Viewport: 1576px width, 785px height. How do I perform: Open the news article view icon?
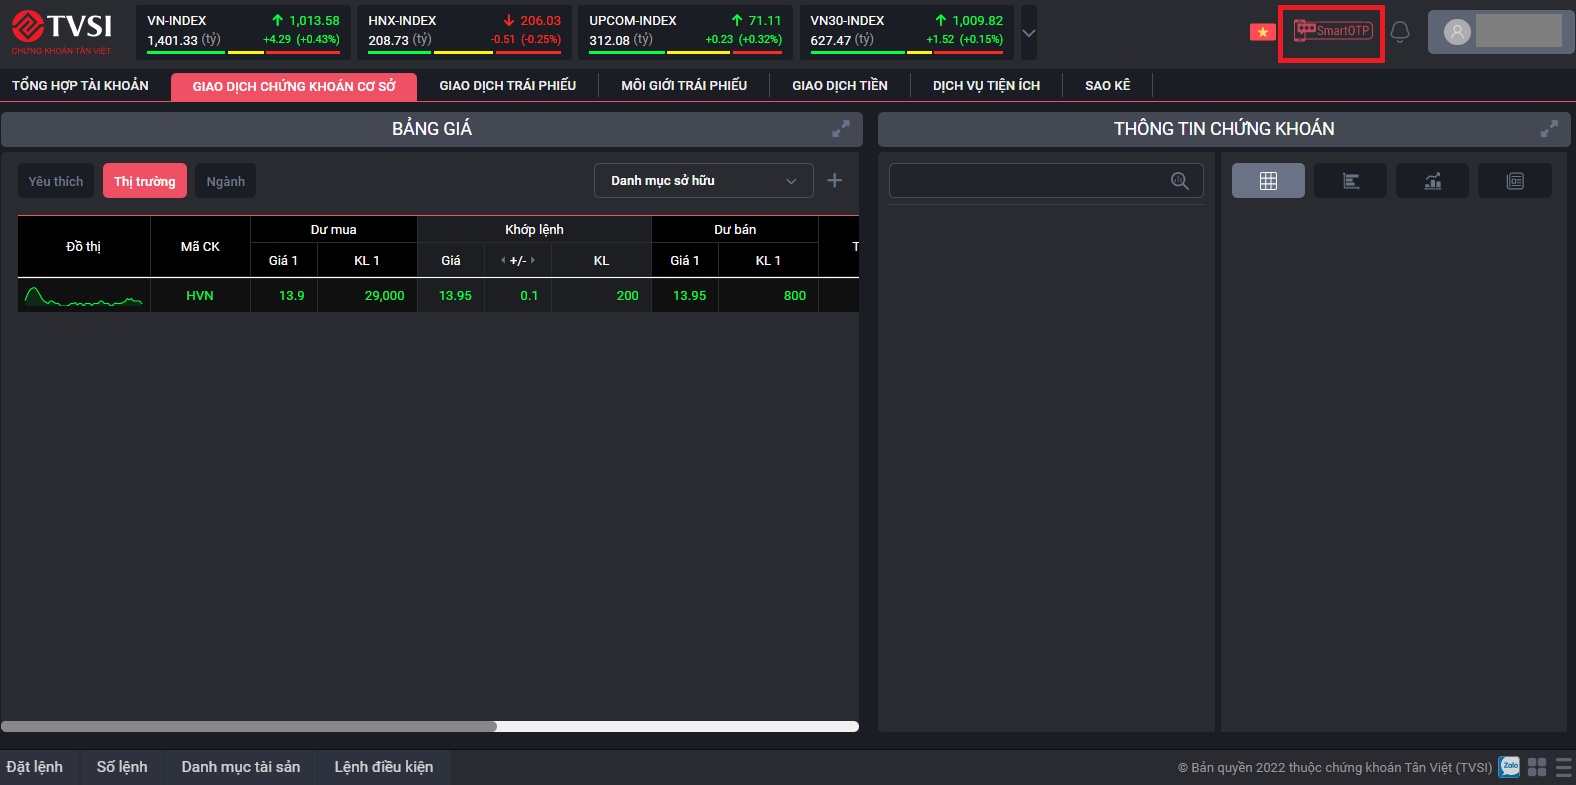pyautogui.click(x=1514, y=181)
